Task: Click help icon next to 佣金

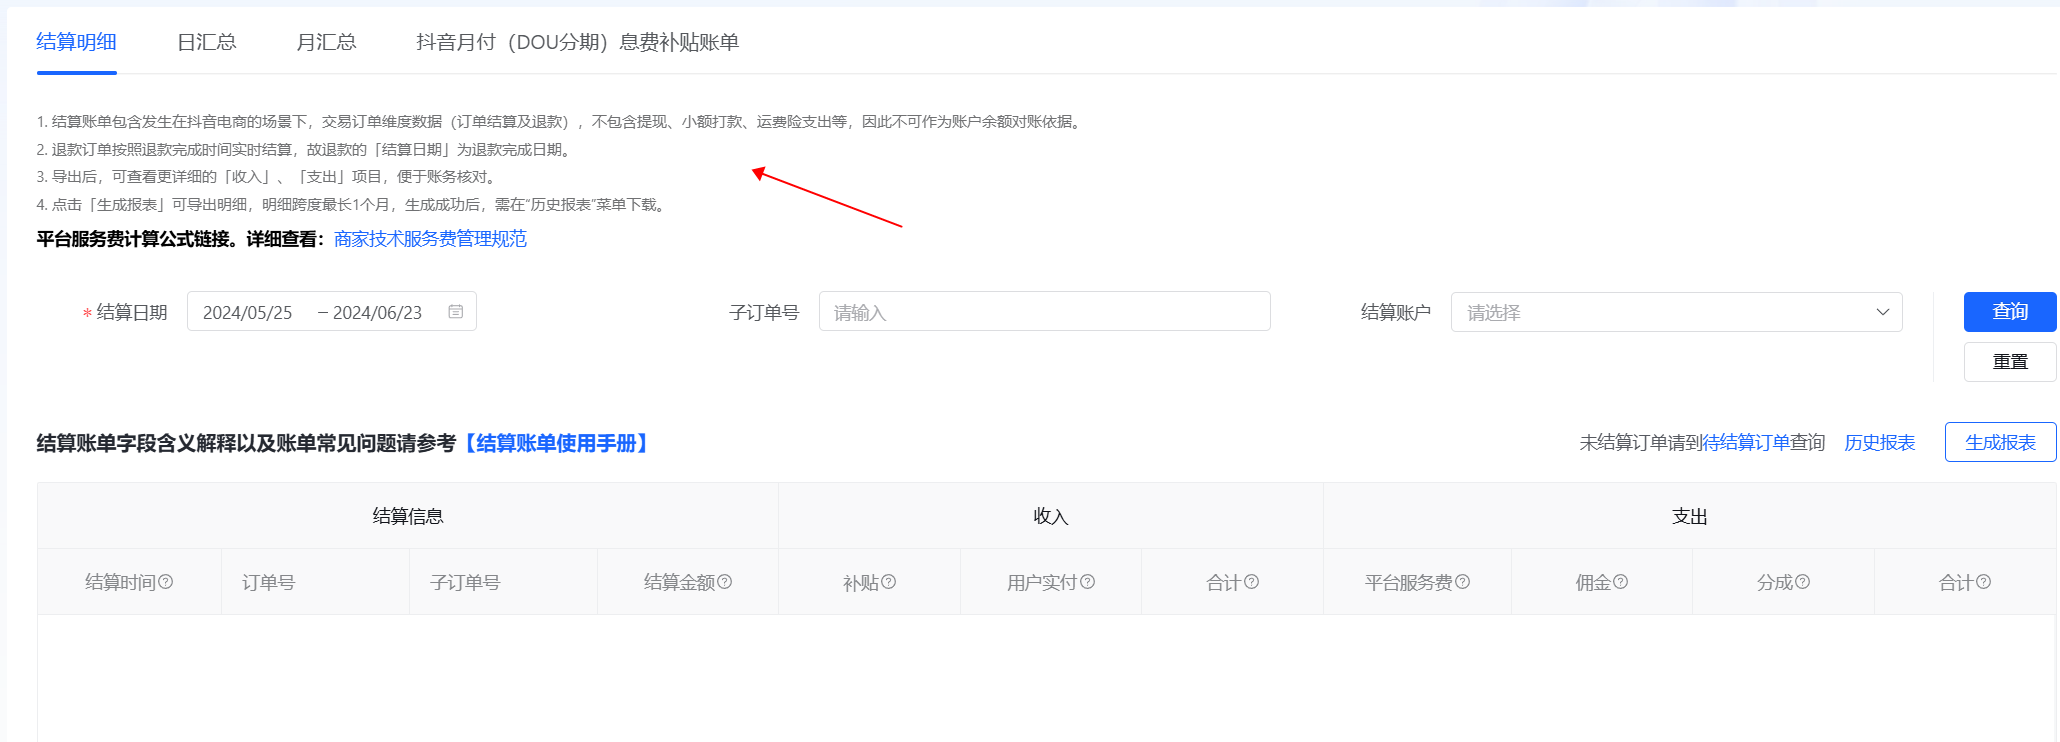Action: [x=1621, y=582]
